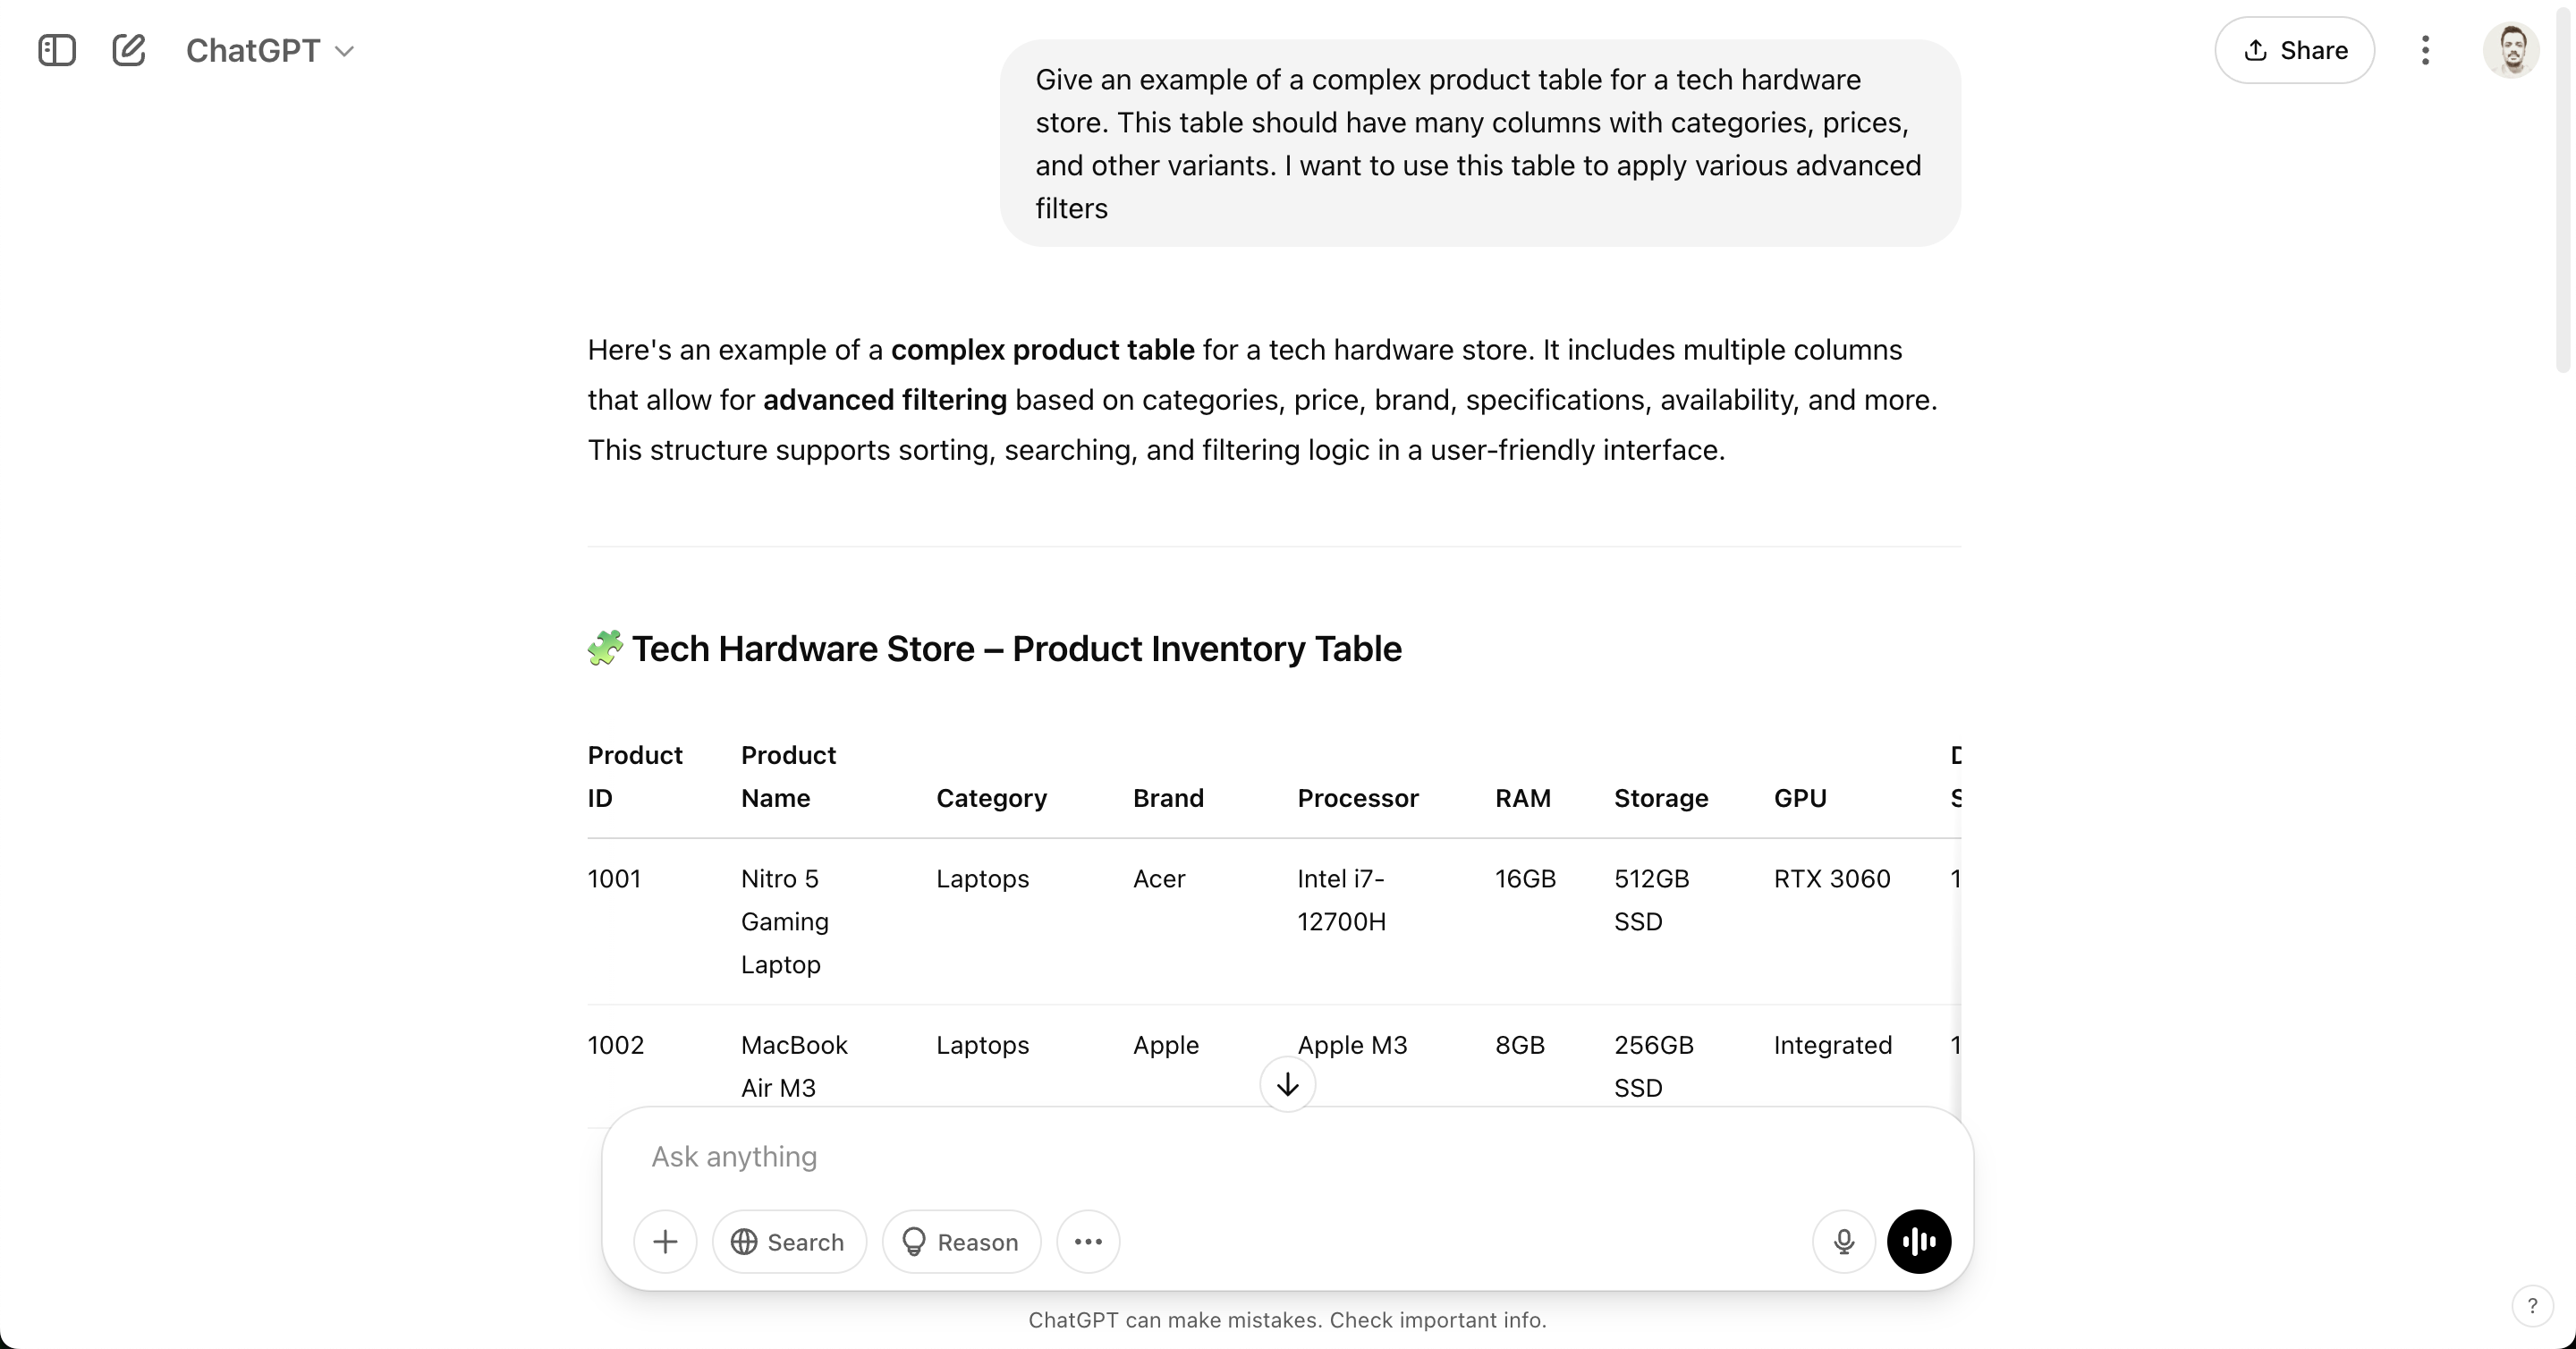Expand more tools ellipsis in composer

pos(1088,1242)
